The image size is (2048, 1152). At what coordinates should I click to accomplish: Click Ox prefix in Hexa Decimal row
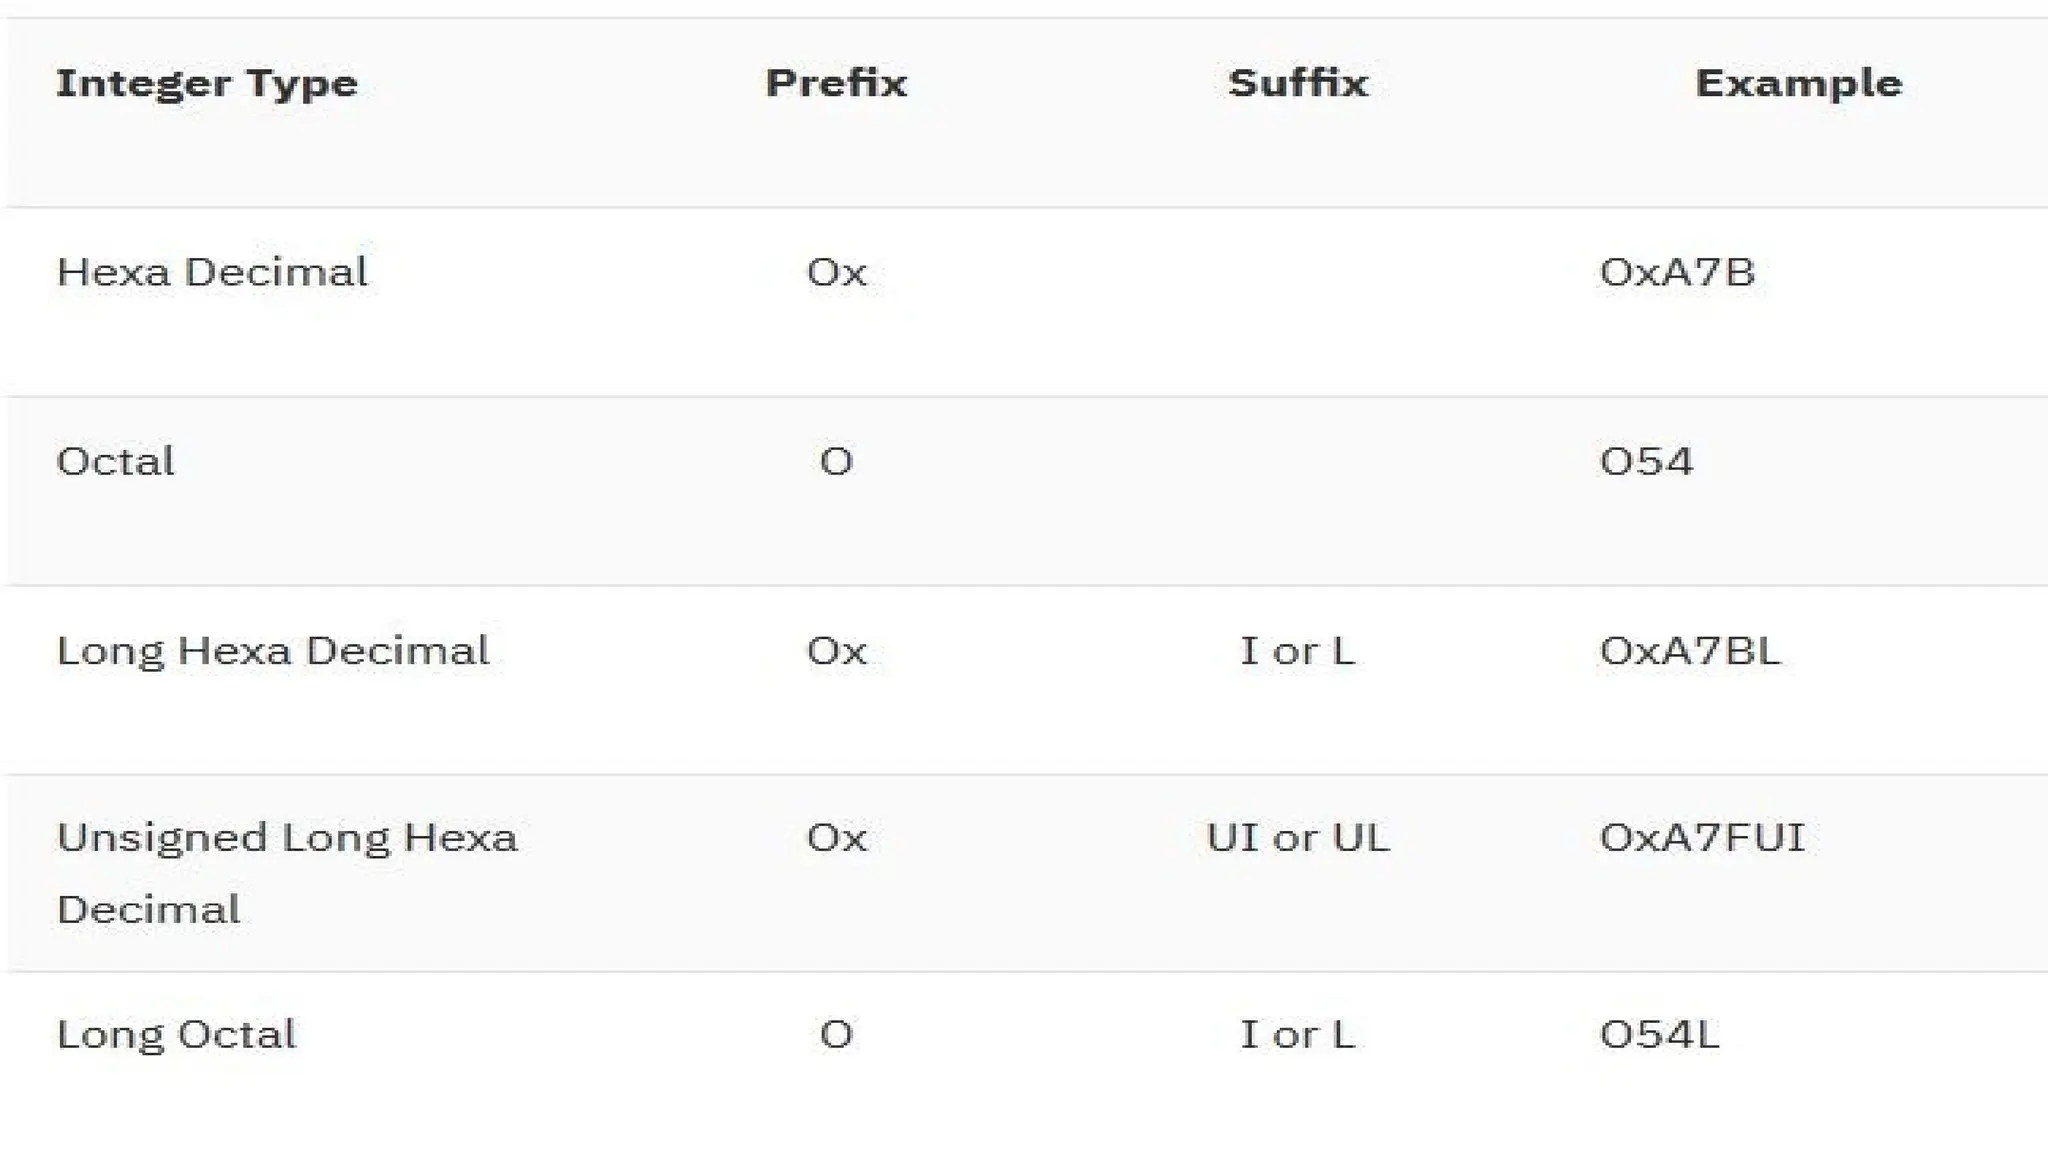[836, 272]
